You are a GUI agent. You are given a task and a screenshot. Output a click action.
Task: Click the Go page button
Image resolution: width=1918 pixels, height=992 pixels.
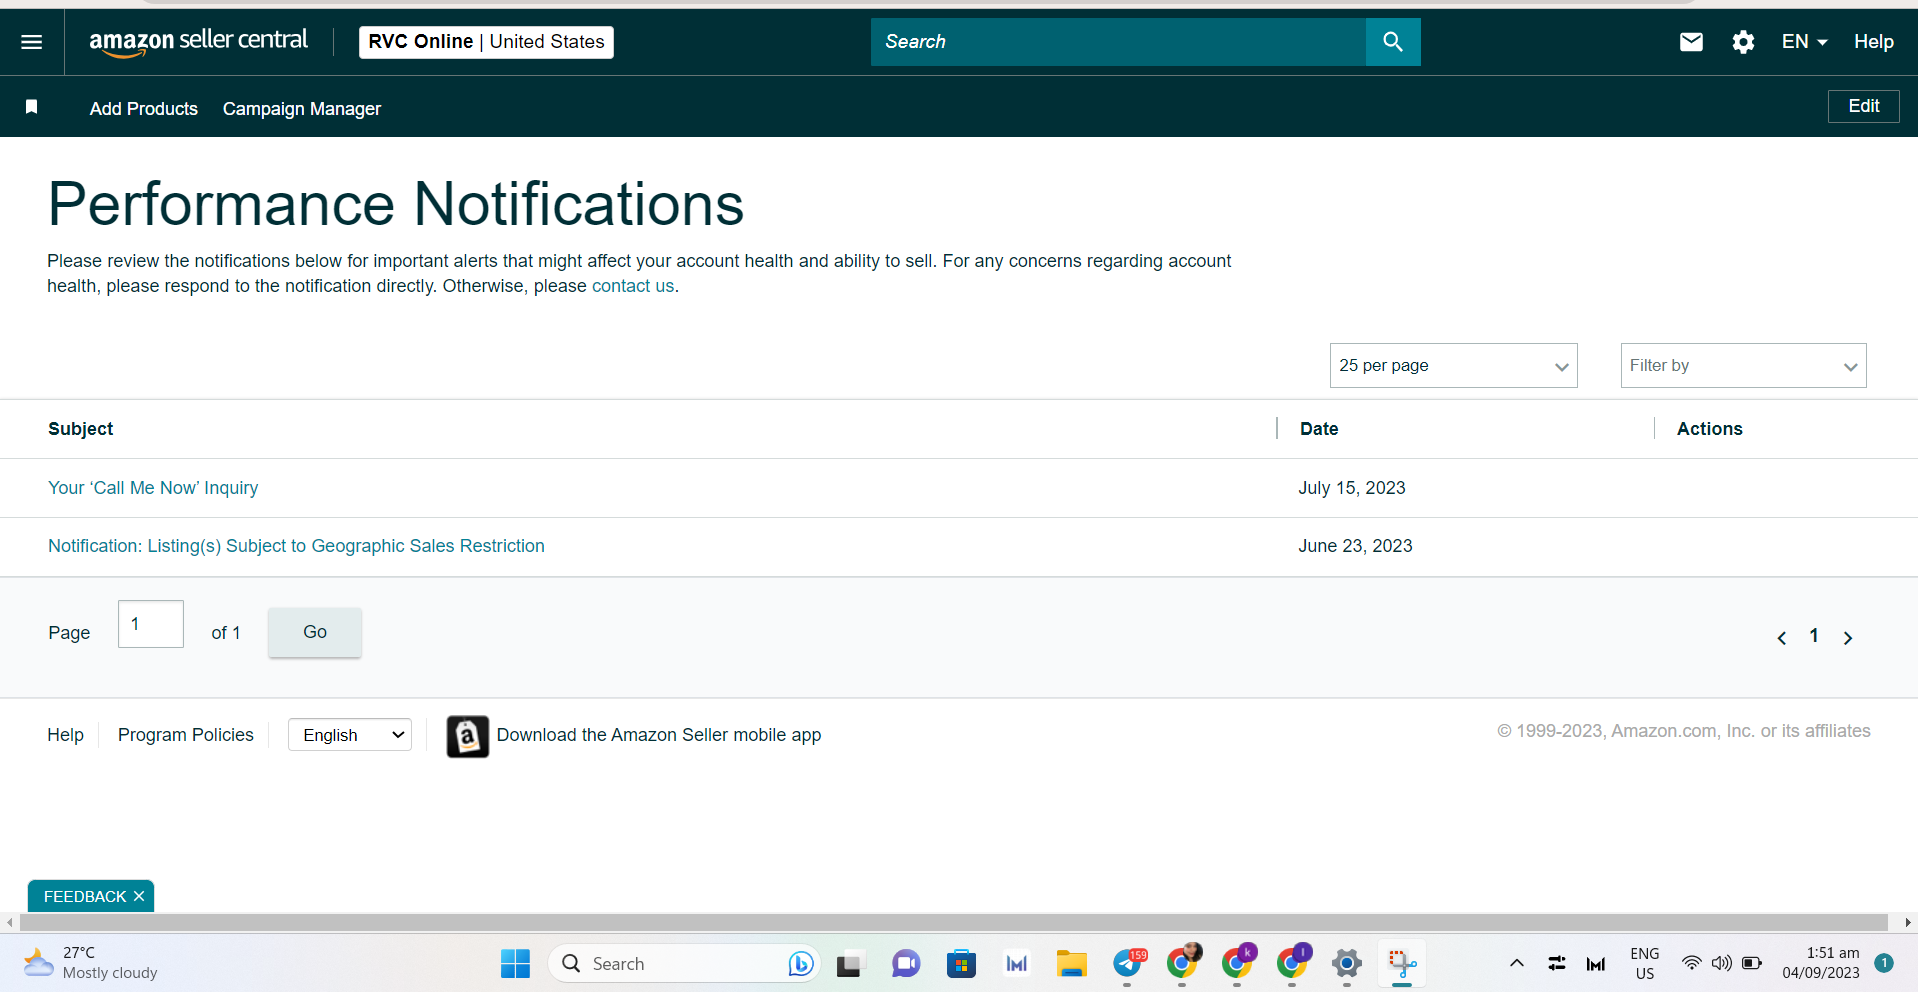(315, 632)
